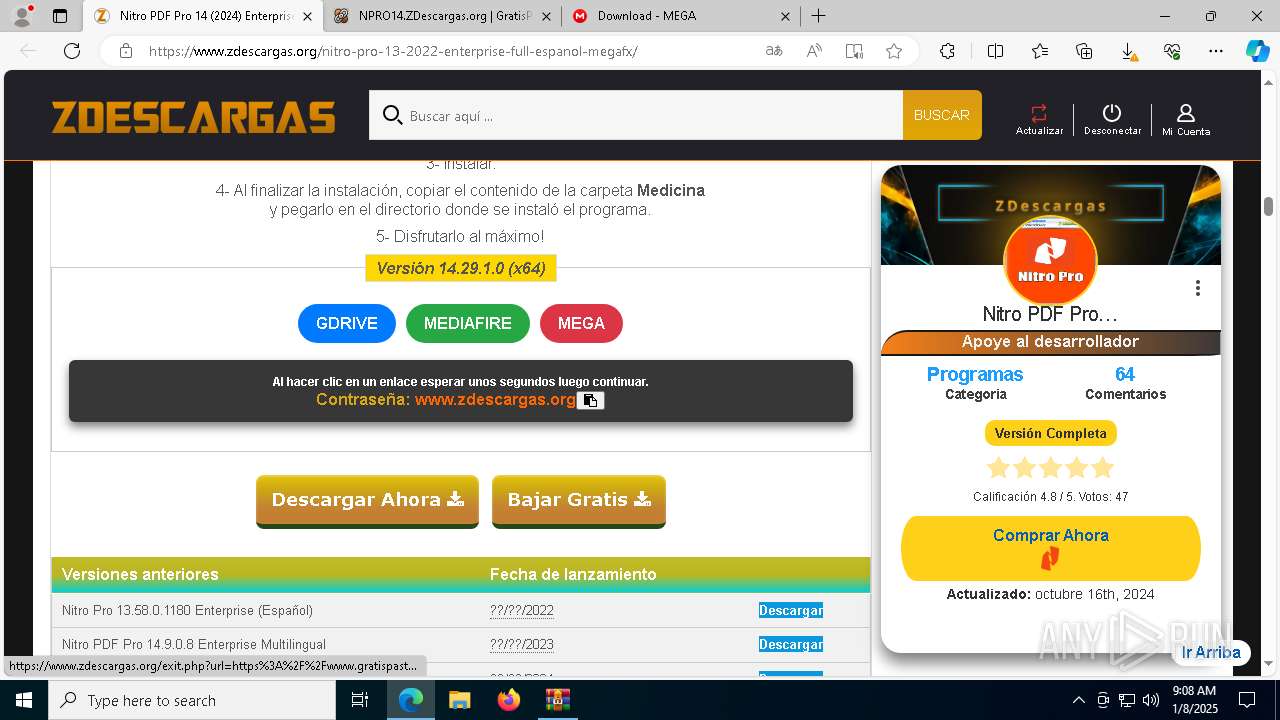Open the Tab actions menu icon
The width and height of the screenshot is (1280, 720).
(60, 16)
